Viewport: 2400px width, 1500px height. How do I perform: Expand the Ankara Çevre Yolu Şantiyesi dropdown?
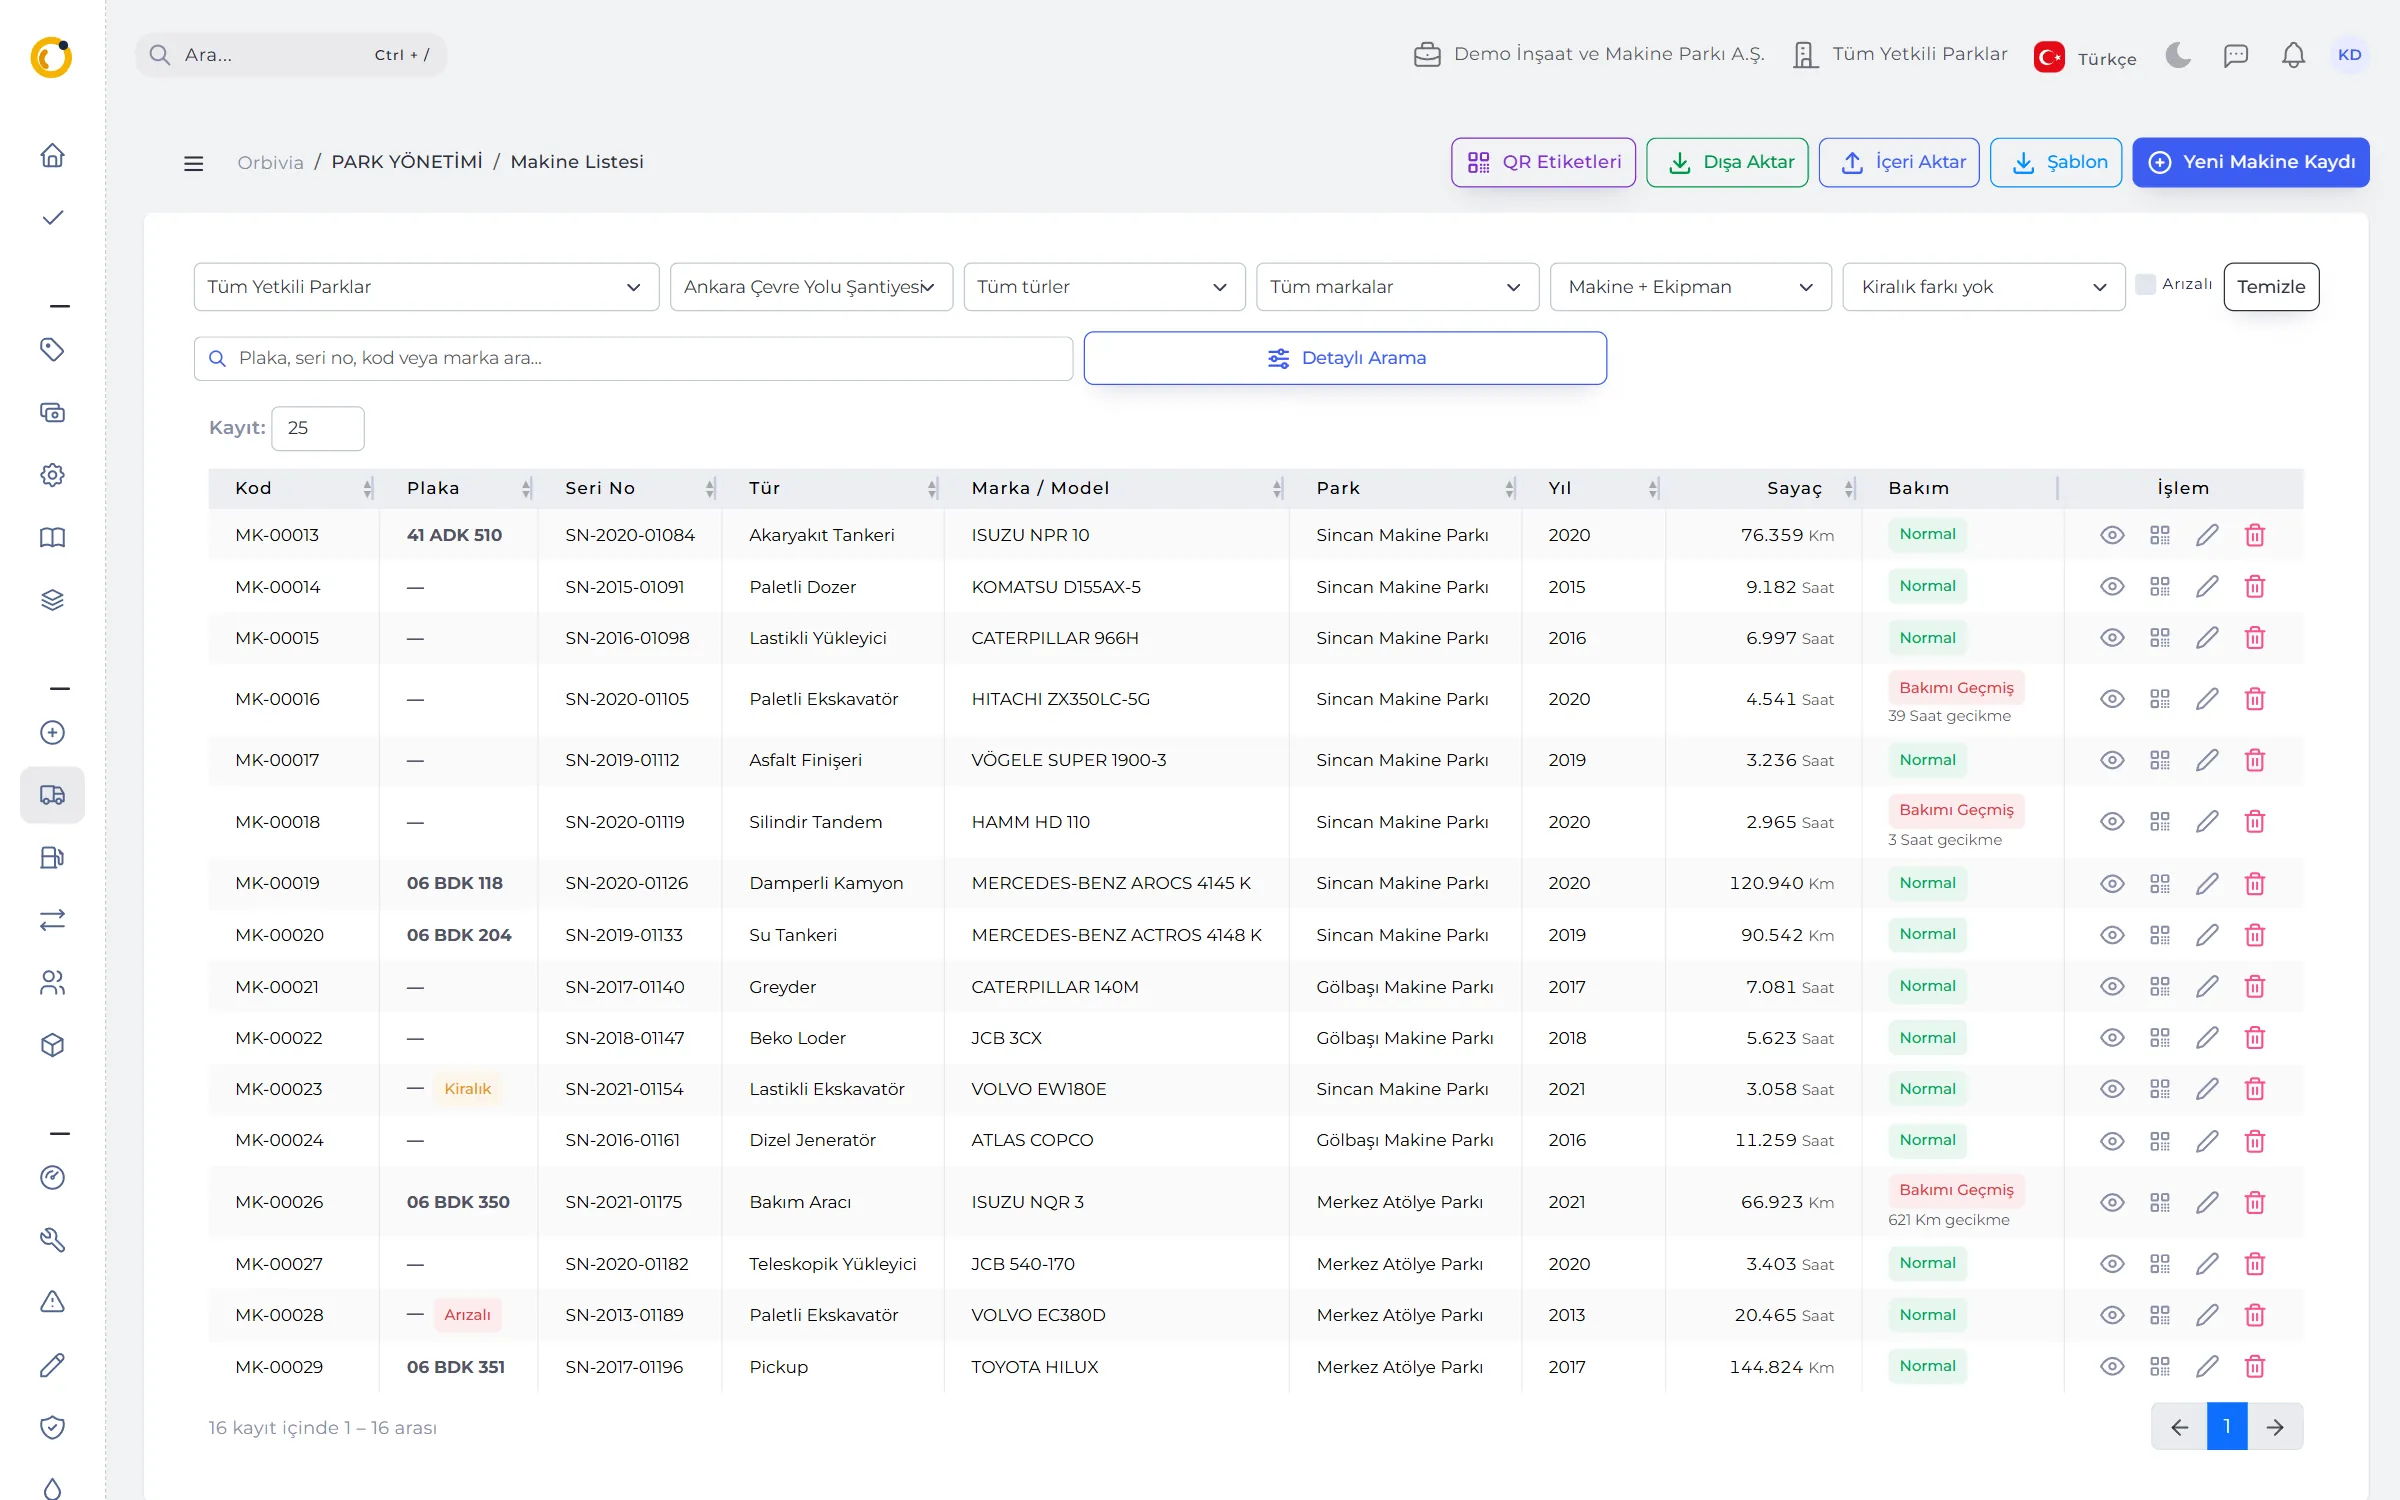[x=811, y=287]
